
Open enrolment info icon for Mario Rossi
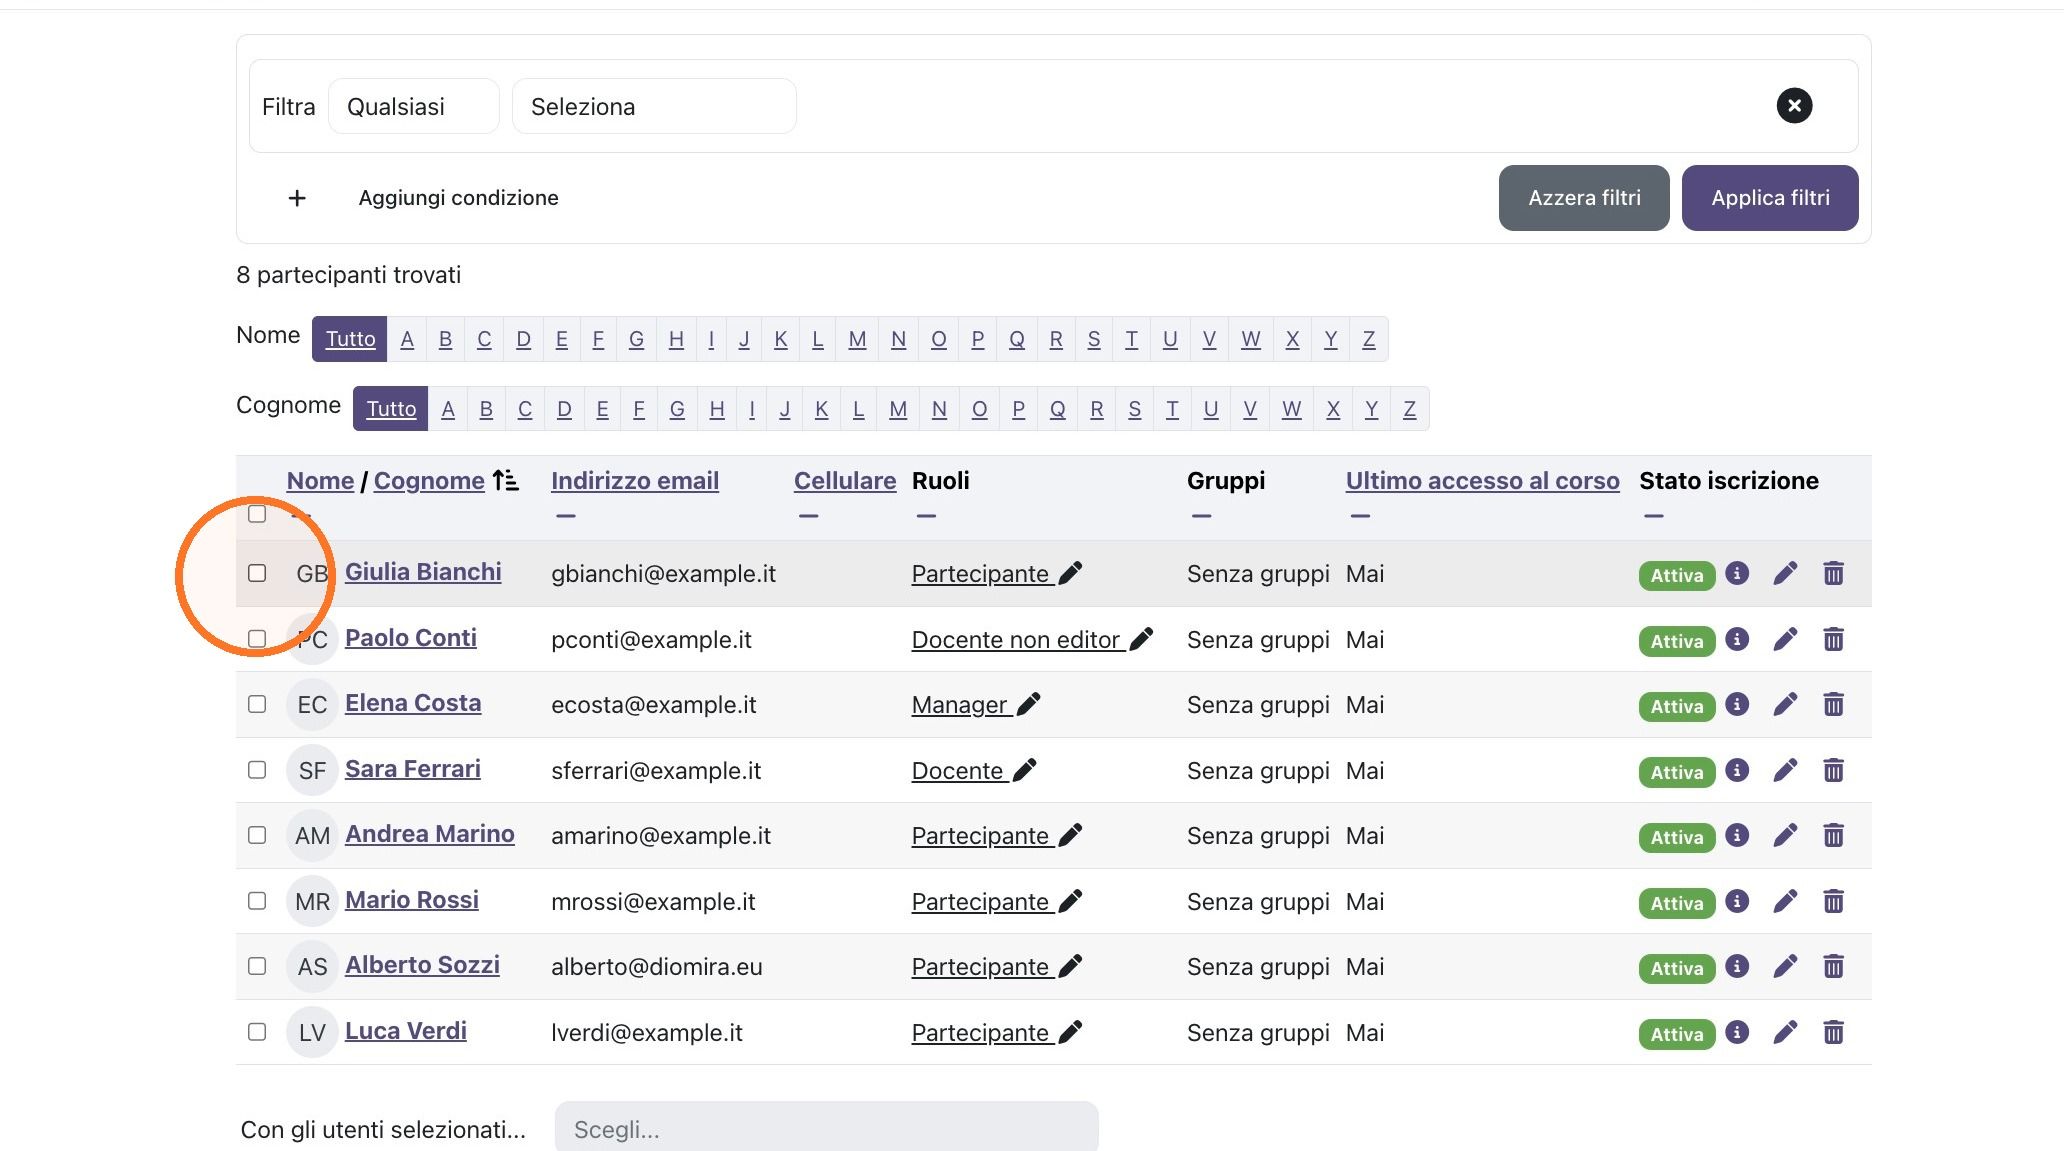coord(1738,901)
